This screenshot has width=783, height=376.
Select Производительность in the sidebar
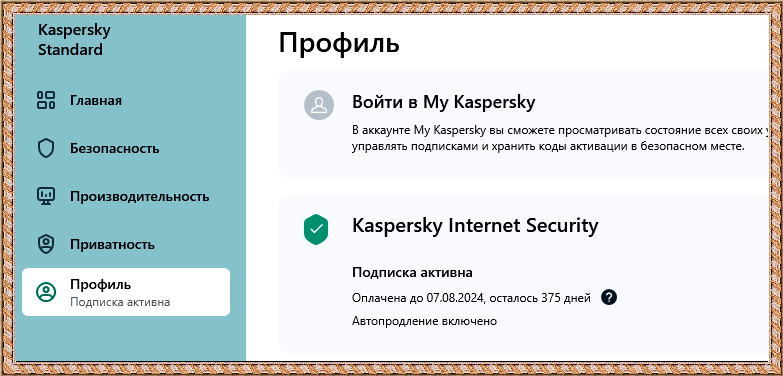(x=126, y=196)
